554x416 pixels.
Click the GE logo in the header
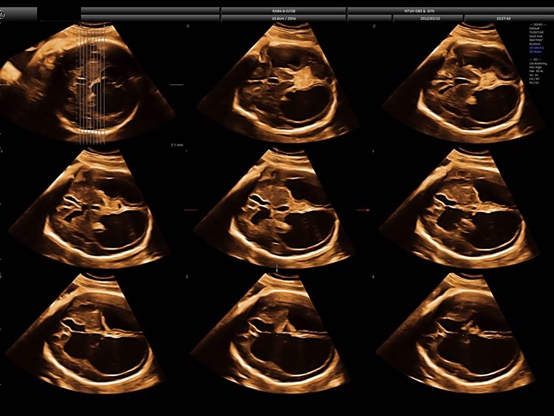point(2,14)
